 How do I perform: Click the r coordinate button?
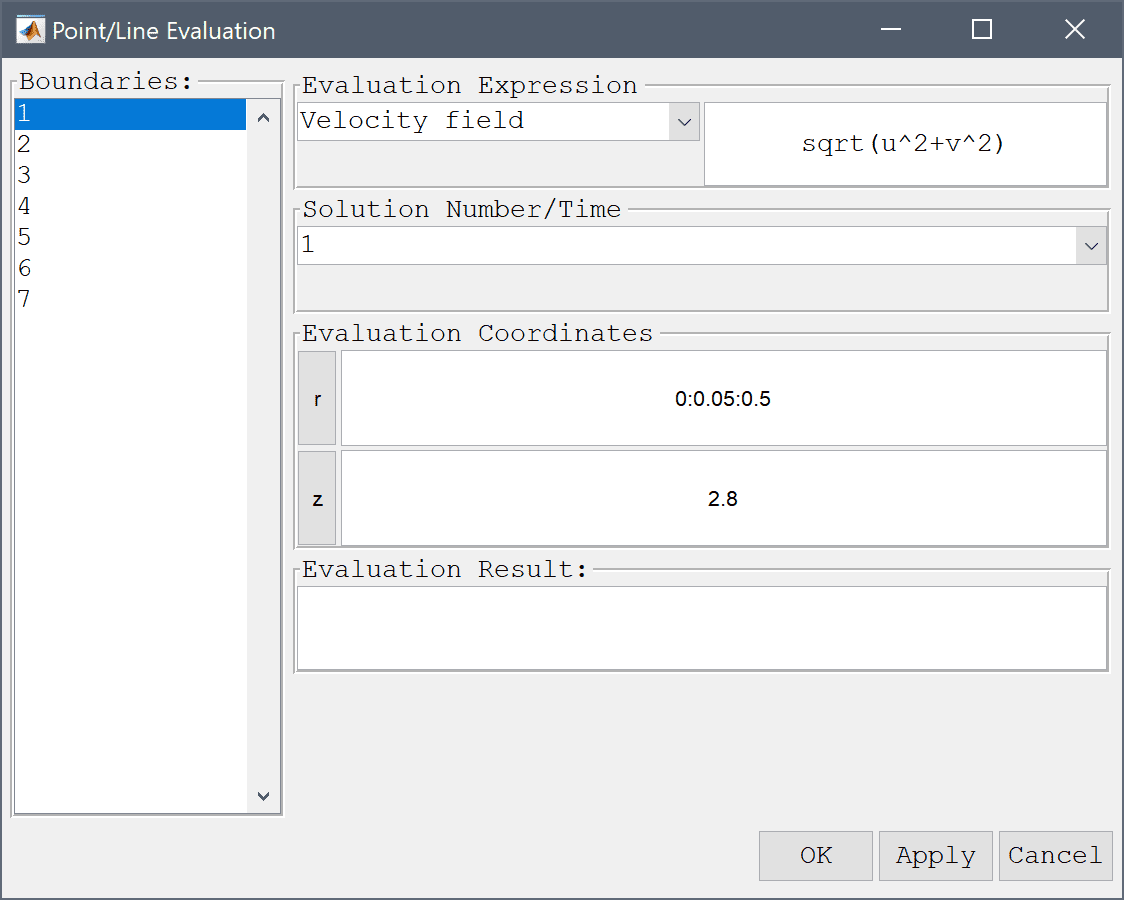point(317,399)
